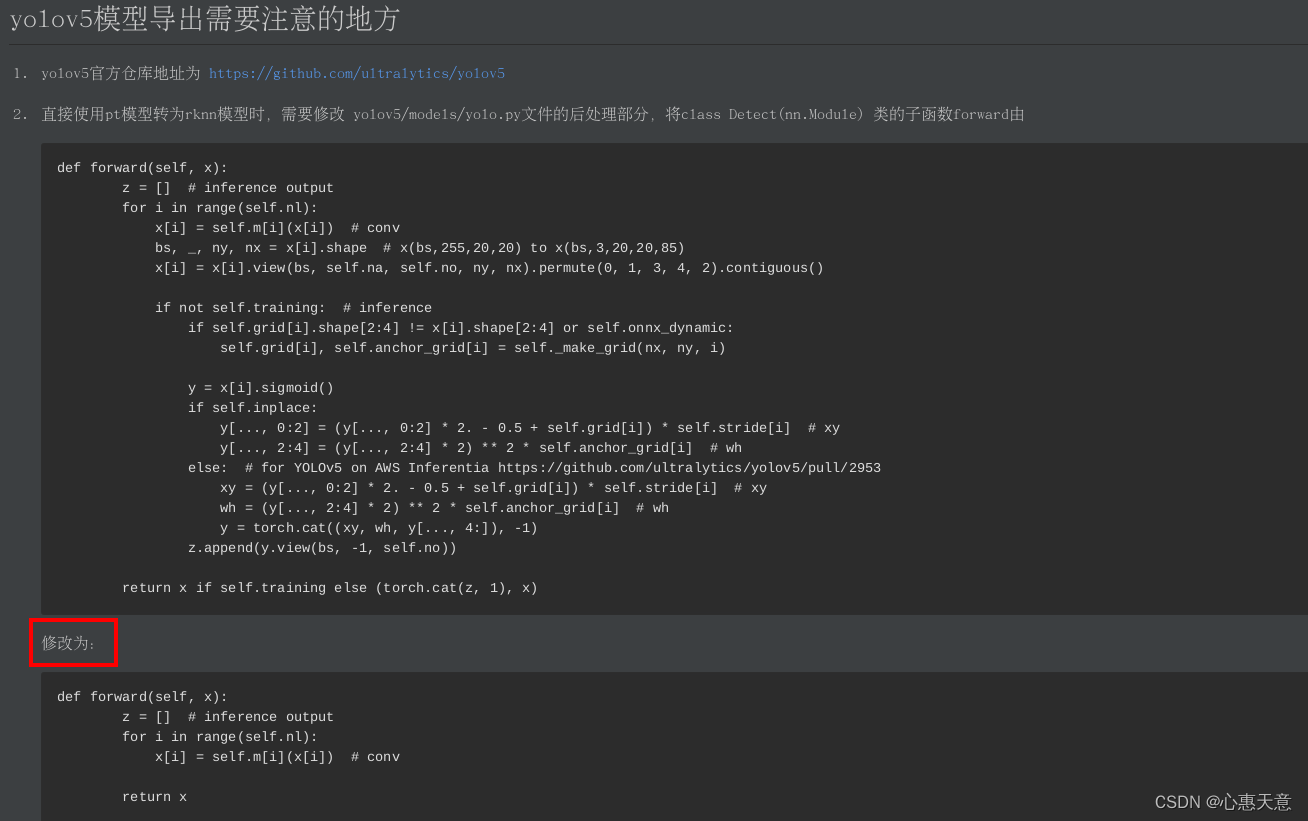Click the heading "yolov5模型导出需要注意的地方"

pyautogui.click(x=205, y=18)
